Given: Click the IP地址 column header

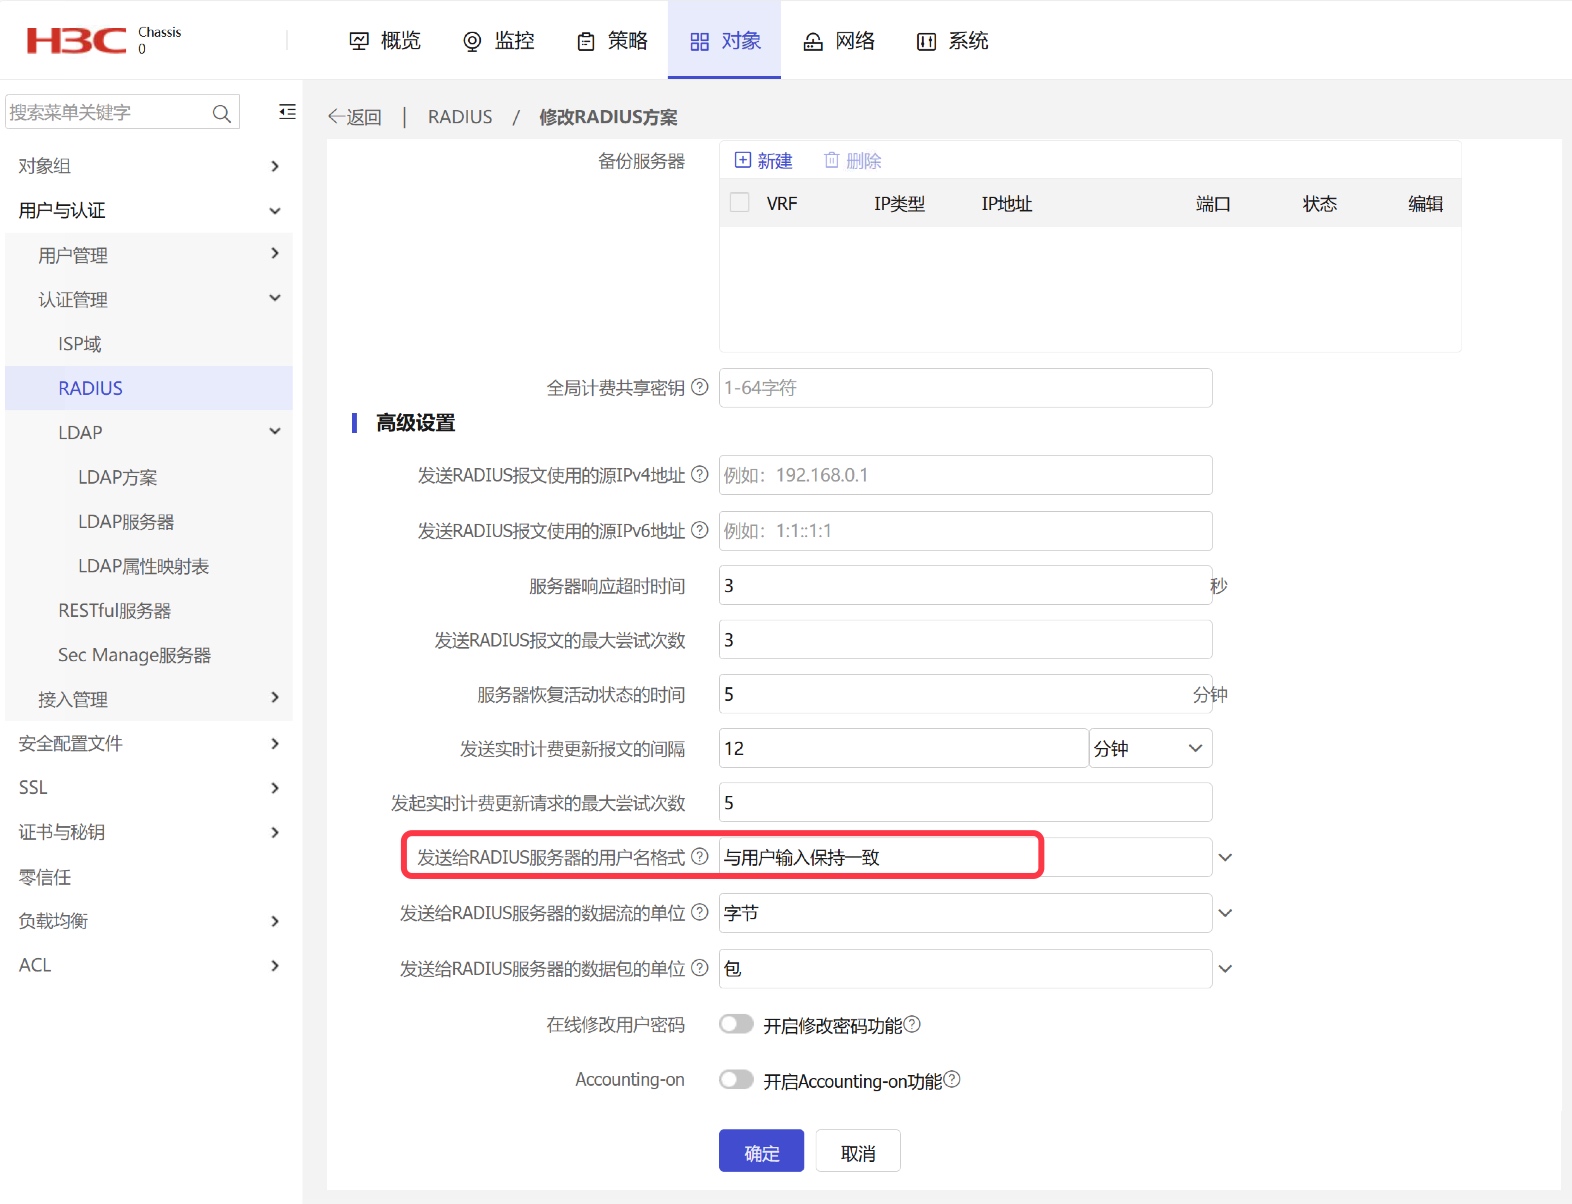Looking at the screenshot, I should (x=1006, y=204).
